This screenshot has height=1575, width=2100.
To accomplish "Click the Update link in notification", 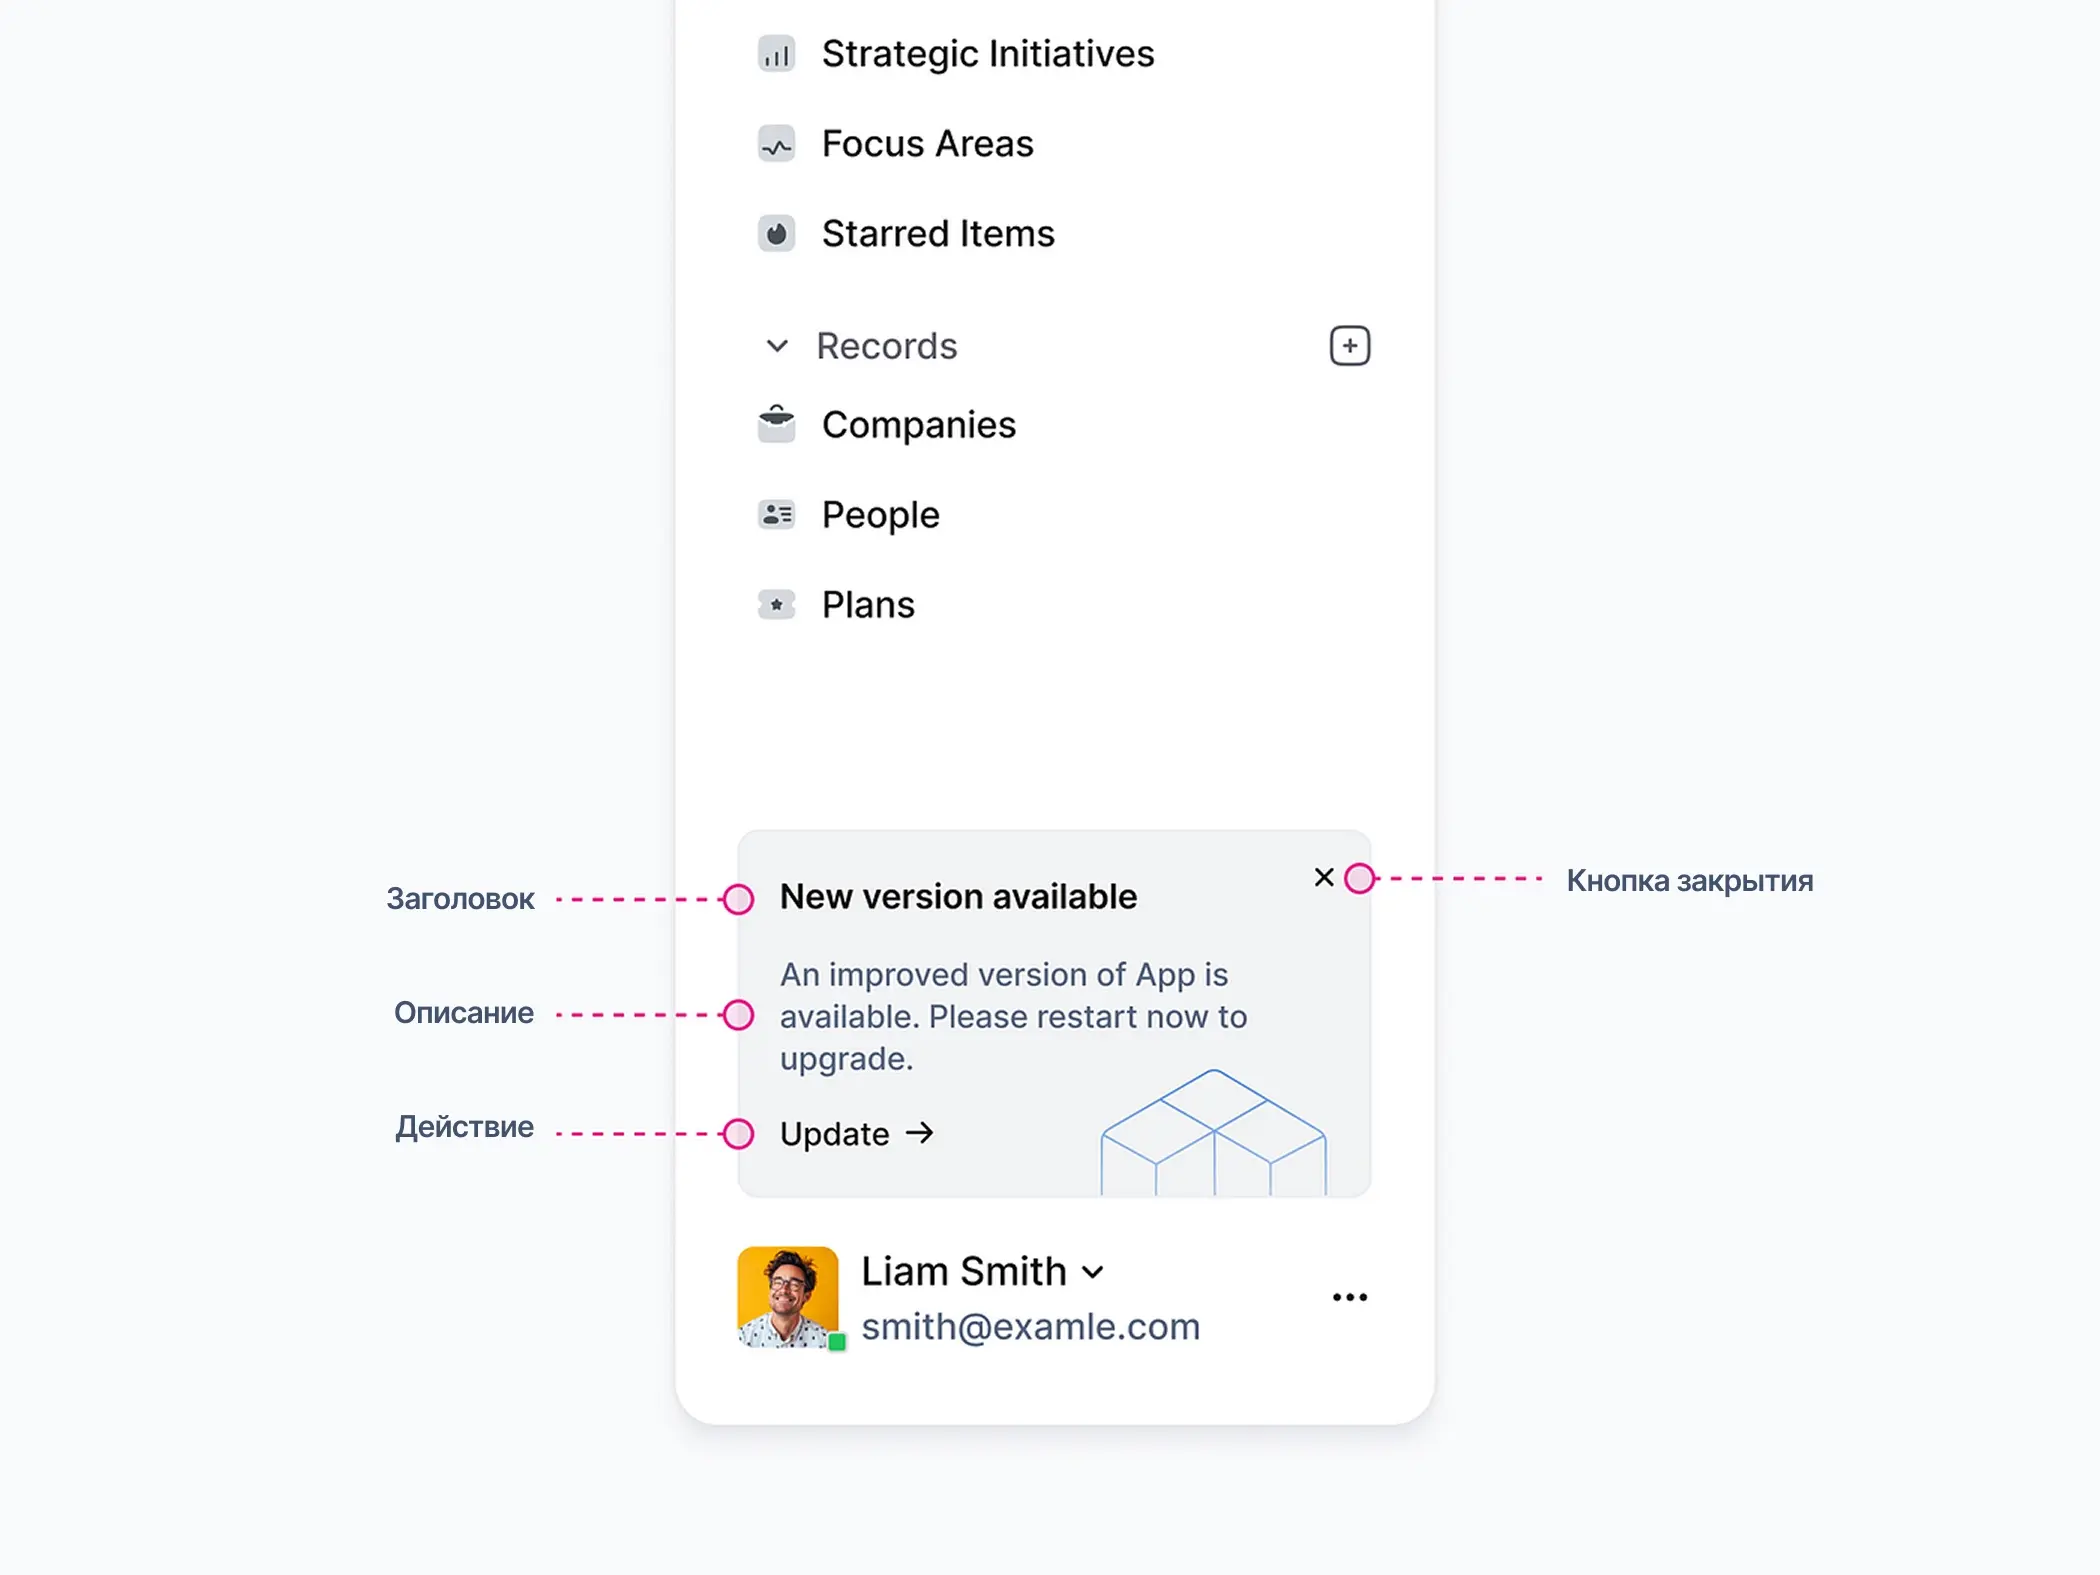I will tap(856, 1133).
